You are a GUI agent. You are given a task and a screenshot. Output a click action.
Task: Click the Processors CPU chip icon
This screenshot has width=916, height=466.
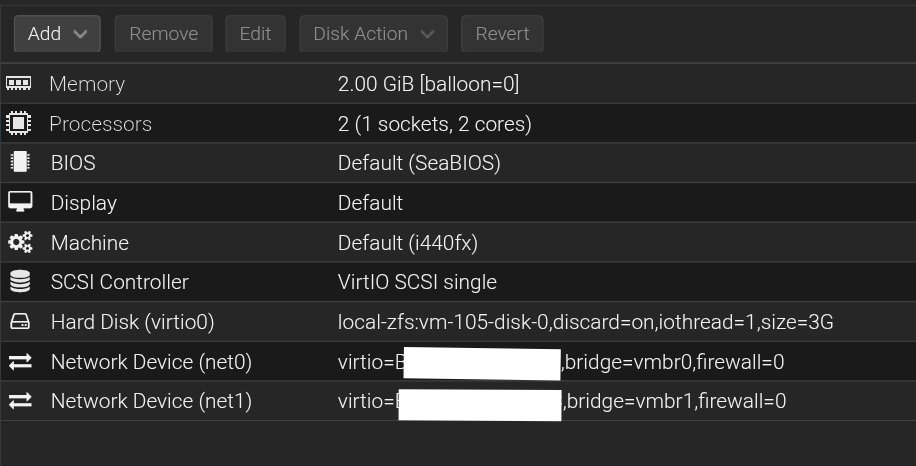(x=19, y=124)
